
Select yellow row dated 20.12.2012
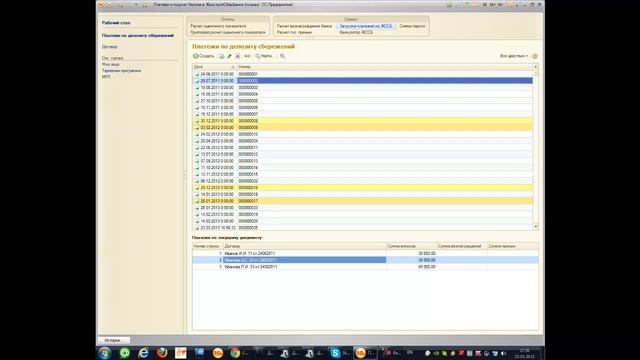(362, 187)
